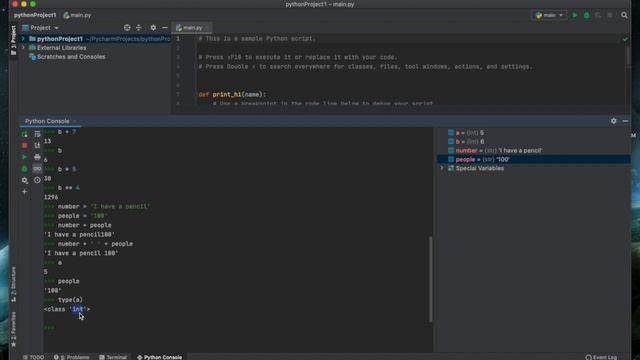Open the Terminal tool window
This screenshot has height=360, width=640.
(x=113, y=357)
